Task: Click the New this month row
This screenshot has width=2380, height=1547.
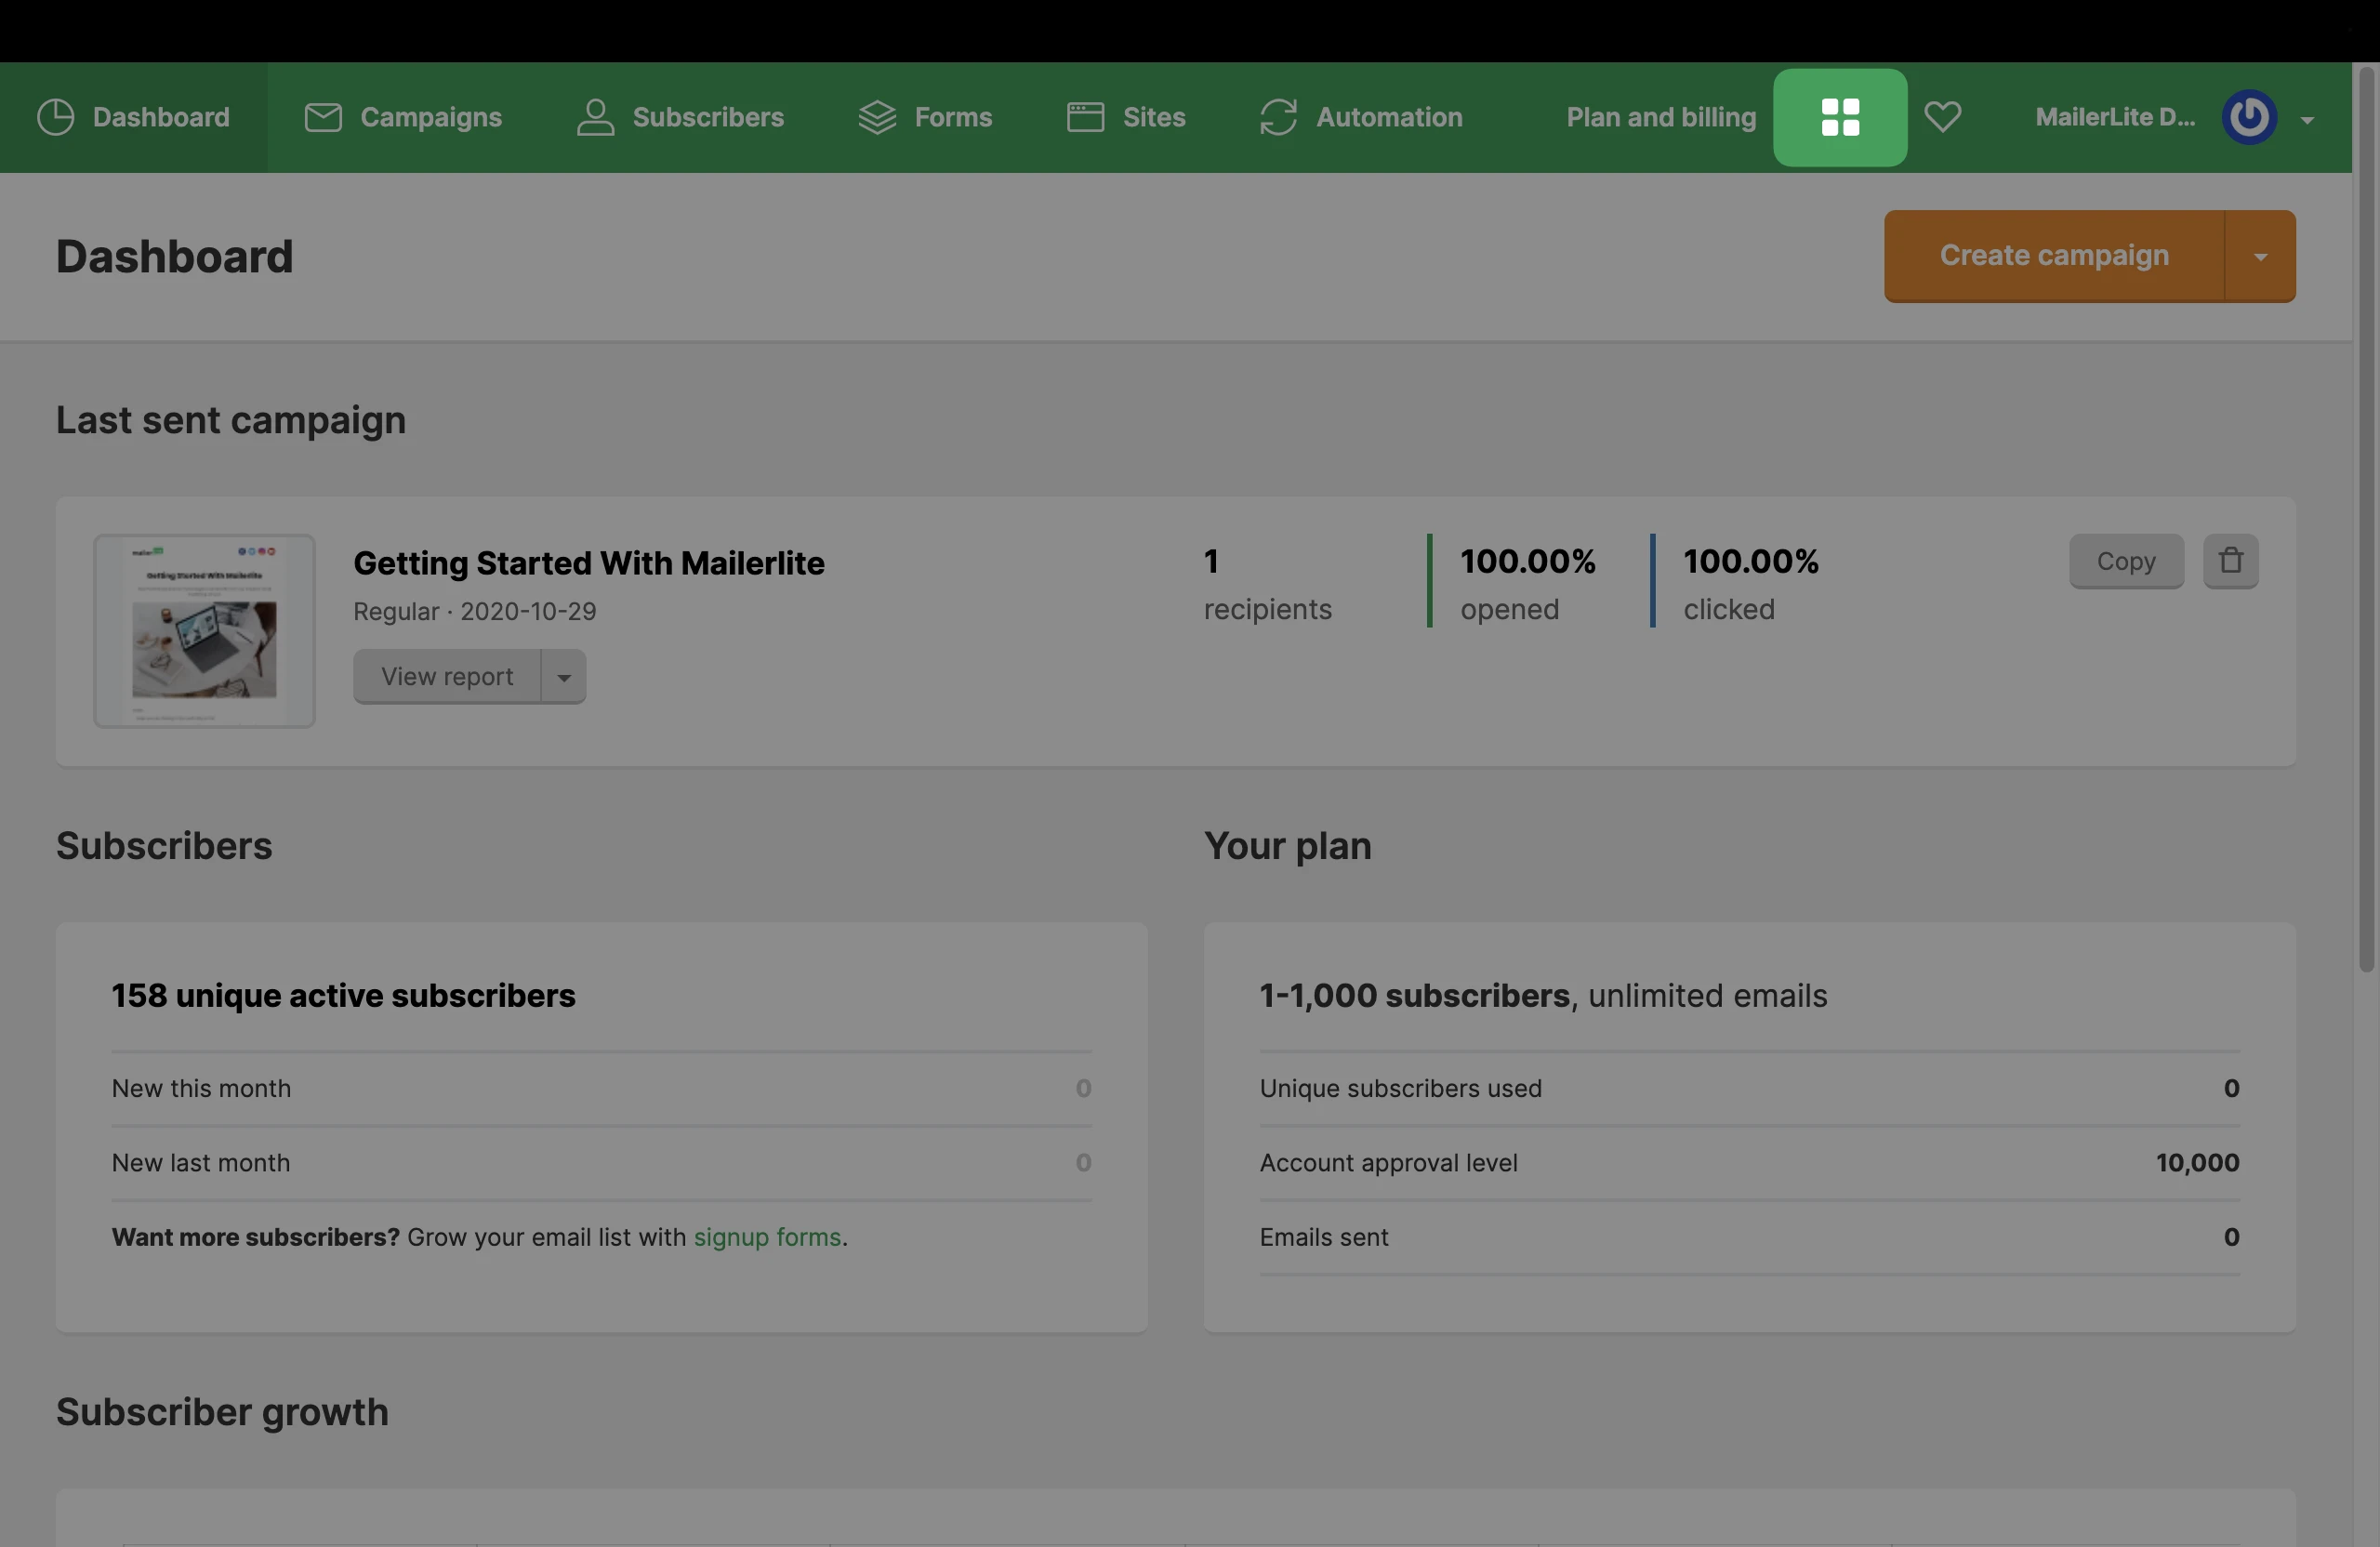Action: coord(601,1088)
